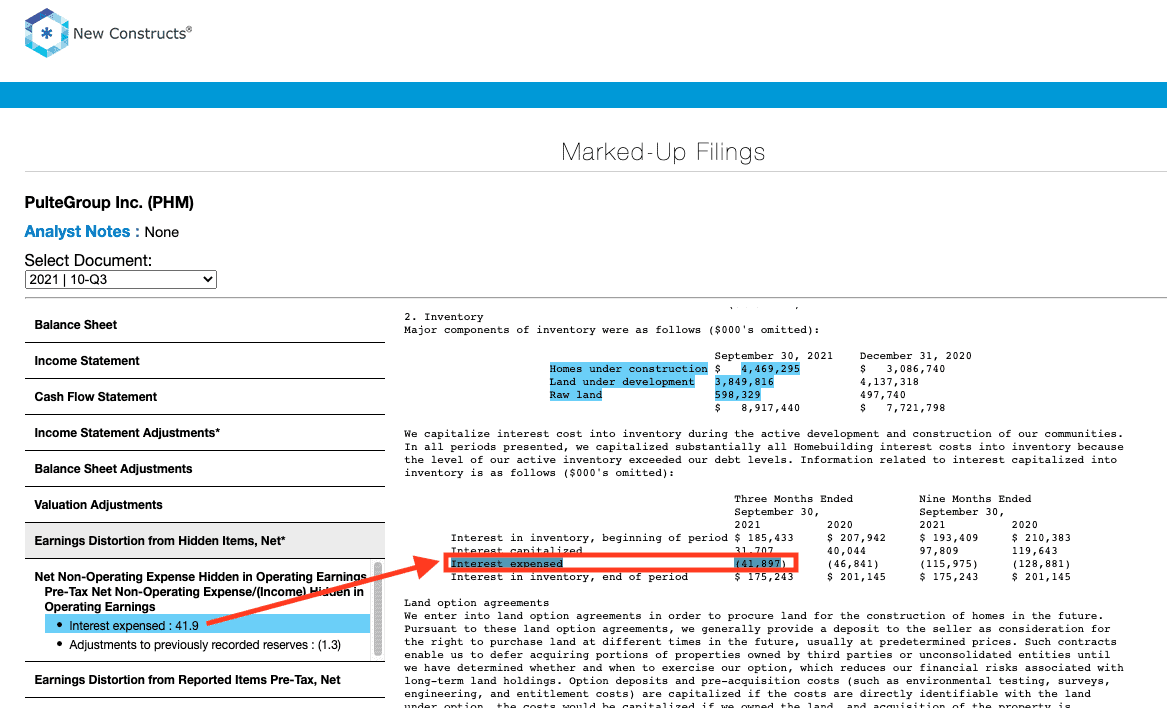The image size is (1167, 708).
Task: Open the Income Statement section
Action: point(205,360)
